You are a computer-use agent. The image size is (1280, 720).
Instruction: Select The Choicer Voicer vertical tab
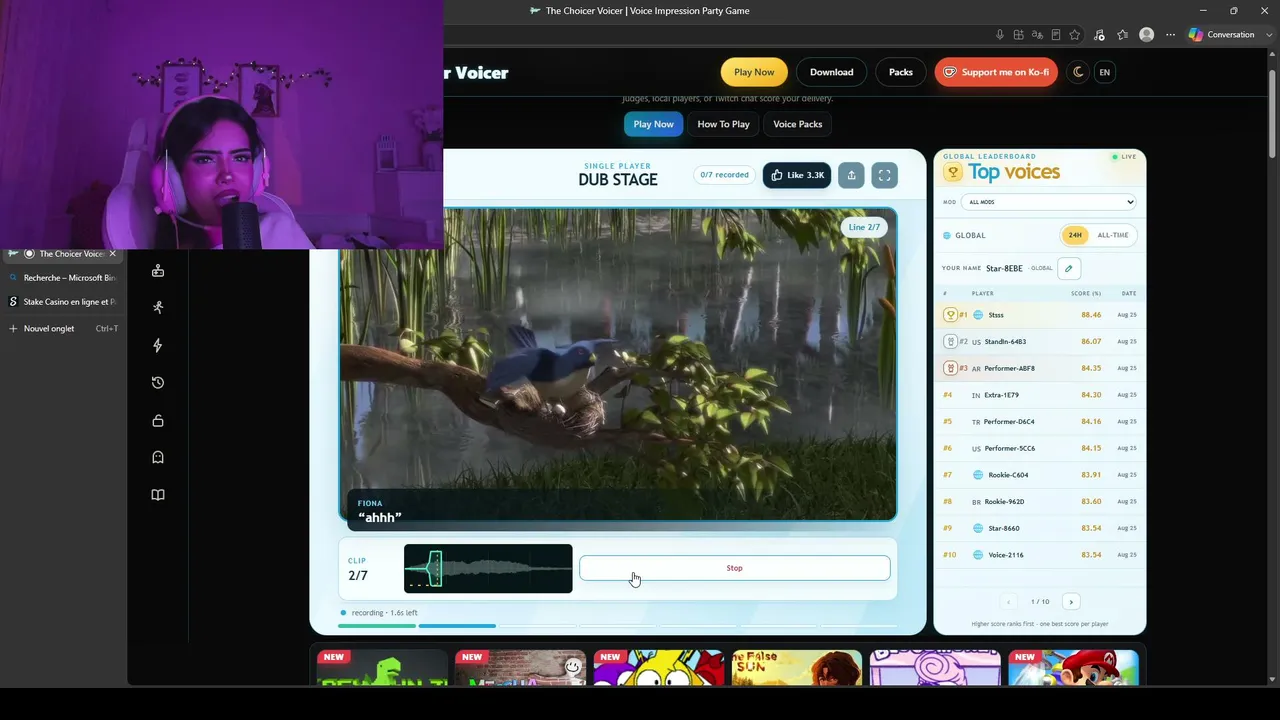coord(62,254)
